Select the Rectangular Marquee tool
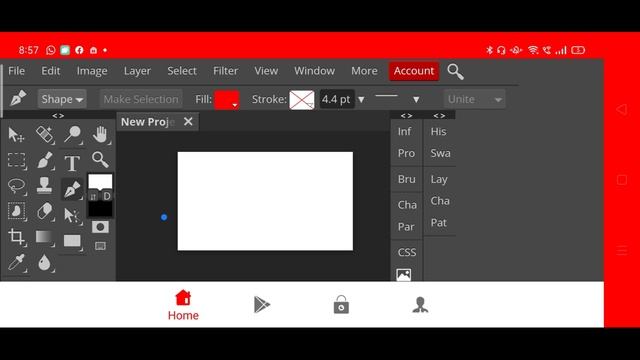Viewport: 640px width, 360px height. (16, 160)
